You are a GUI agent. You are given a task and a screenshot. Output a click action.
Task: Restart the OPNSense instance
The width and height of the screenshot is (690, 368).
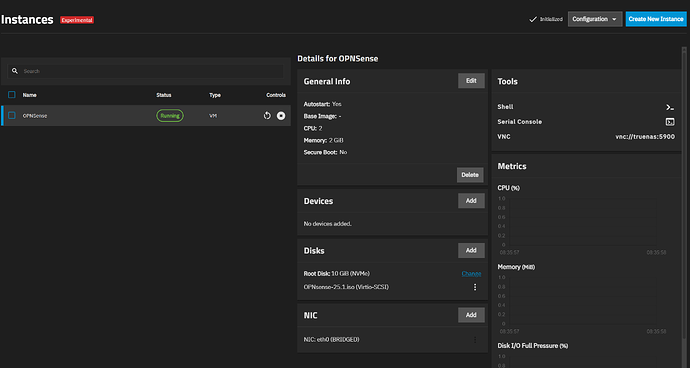[x=267, y=116]
